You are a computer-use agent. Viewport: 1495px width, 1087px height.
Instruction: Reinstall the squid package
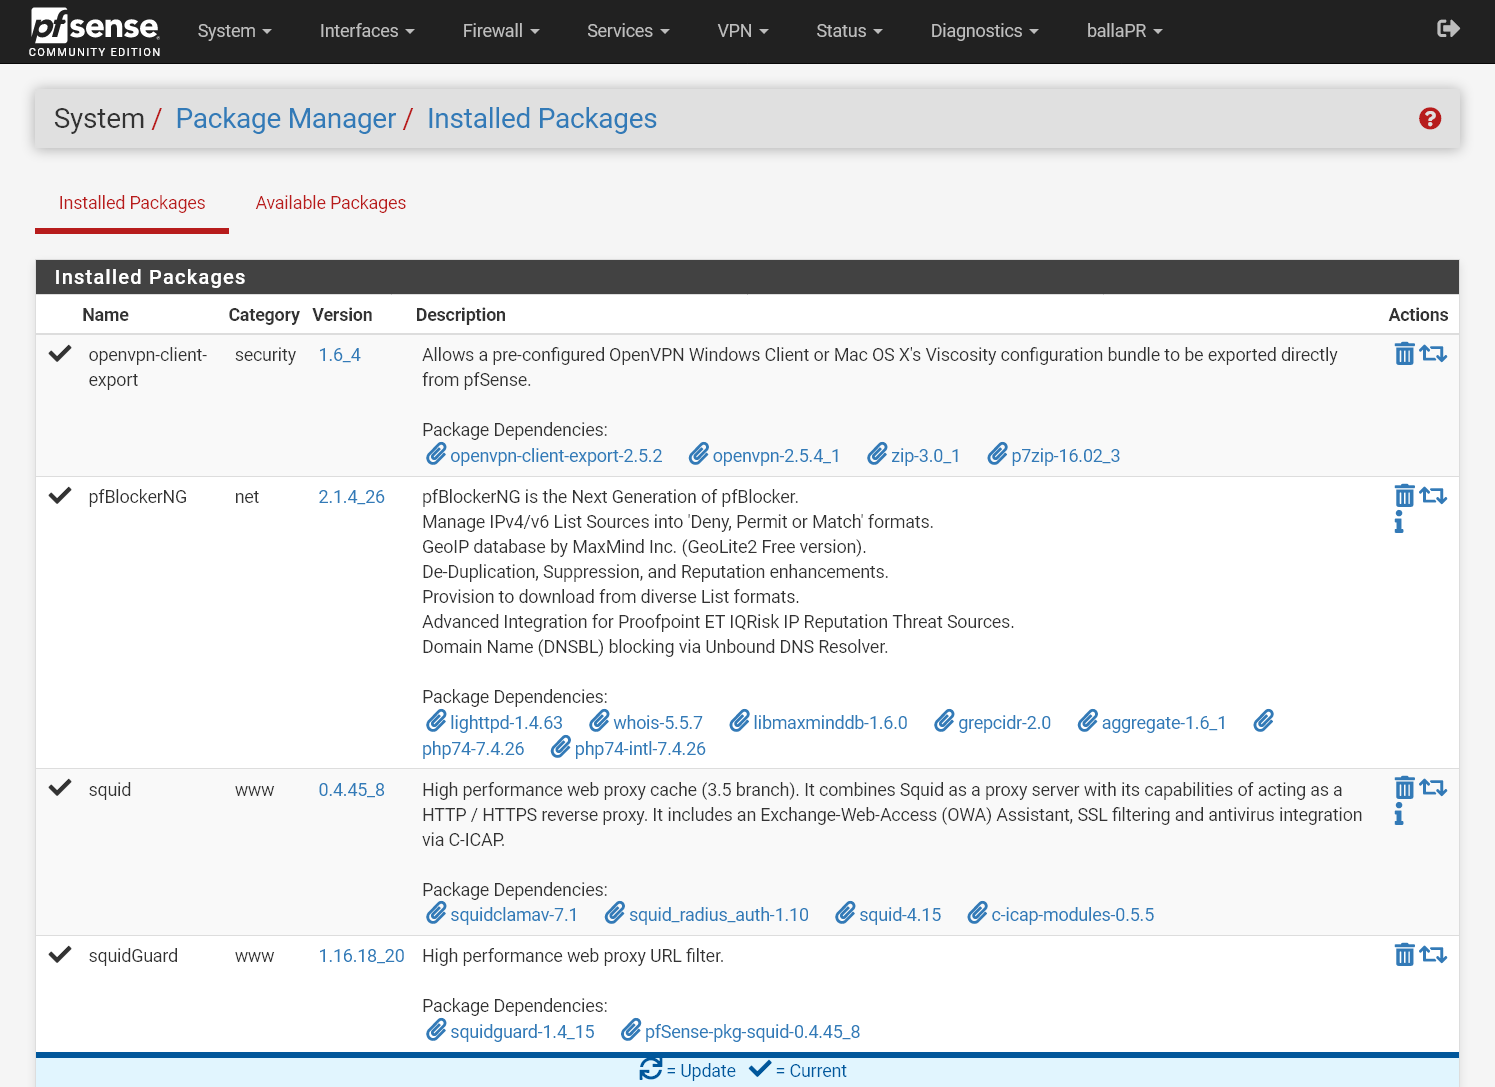click(x=1434, y=787)
